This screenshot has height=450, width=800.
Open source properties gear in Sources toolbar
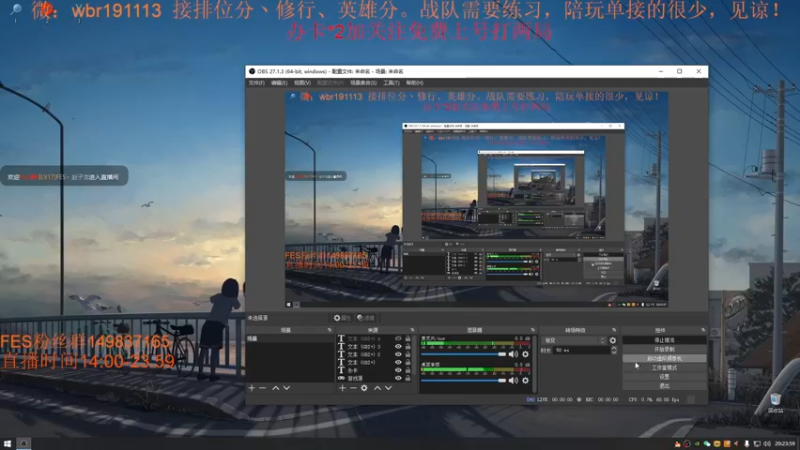364,388
